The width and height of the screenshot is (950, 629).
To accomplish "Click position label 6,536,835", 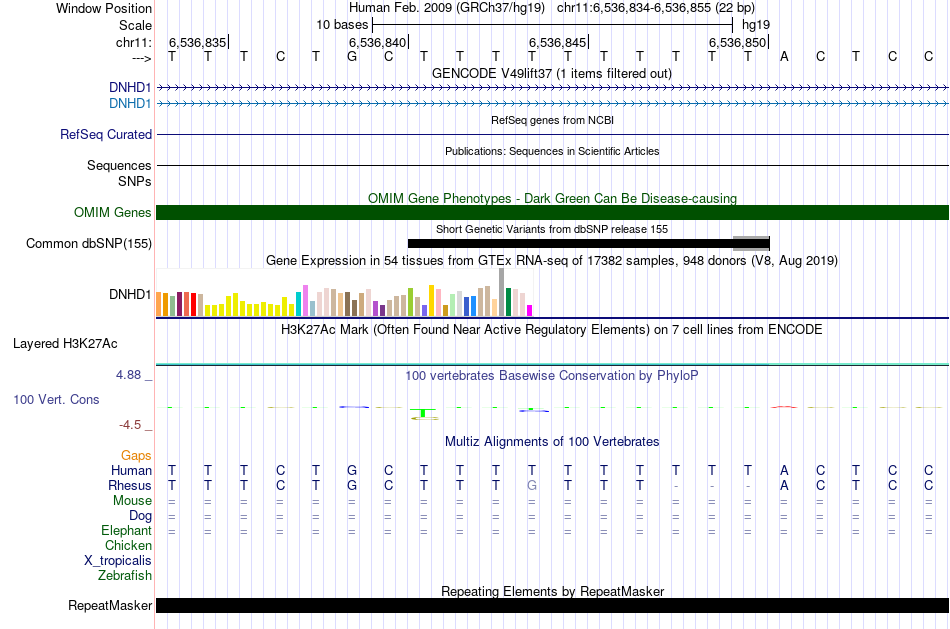I will click(197, 42).
